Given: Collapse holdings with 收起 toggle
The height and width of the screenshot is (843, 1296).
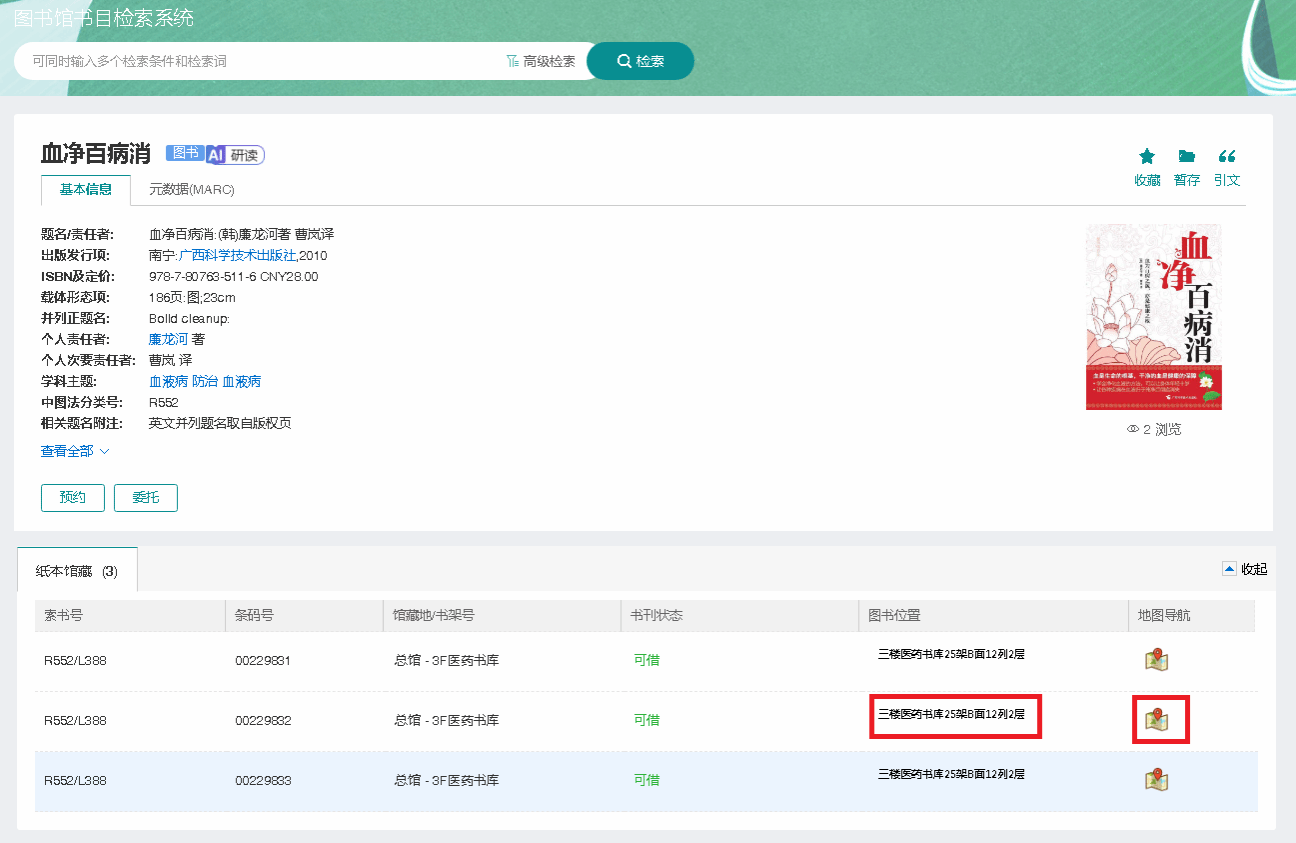Looking at the screenshot, I should pos(1245,569).
